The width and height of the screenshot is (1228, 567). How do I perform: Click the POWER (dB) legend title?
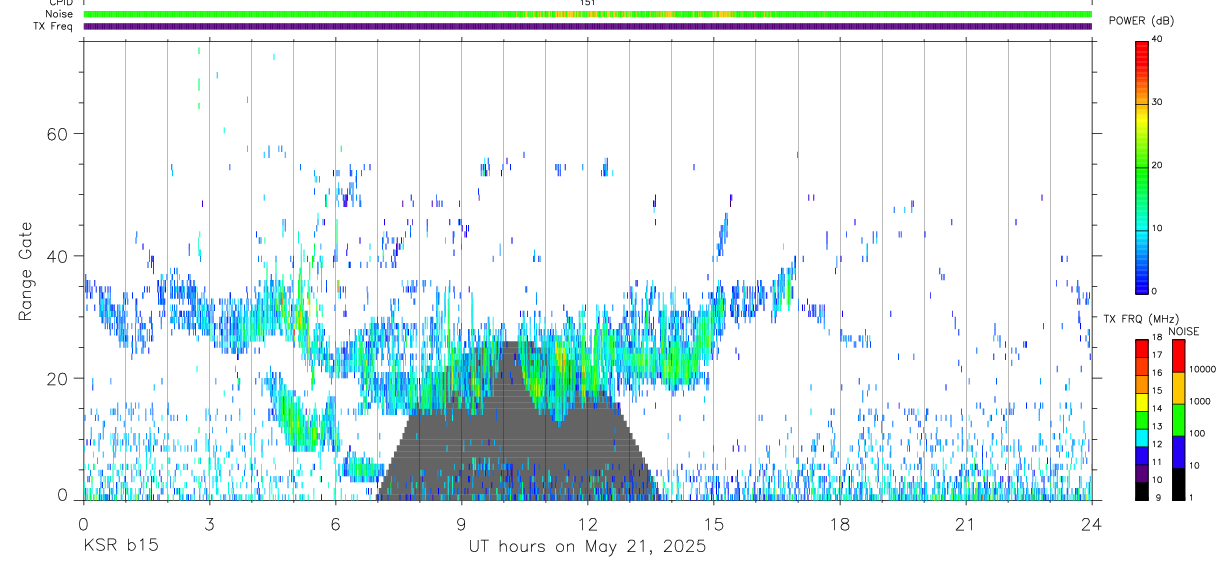pos(1141,21)
